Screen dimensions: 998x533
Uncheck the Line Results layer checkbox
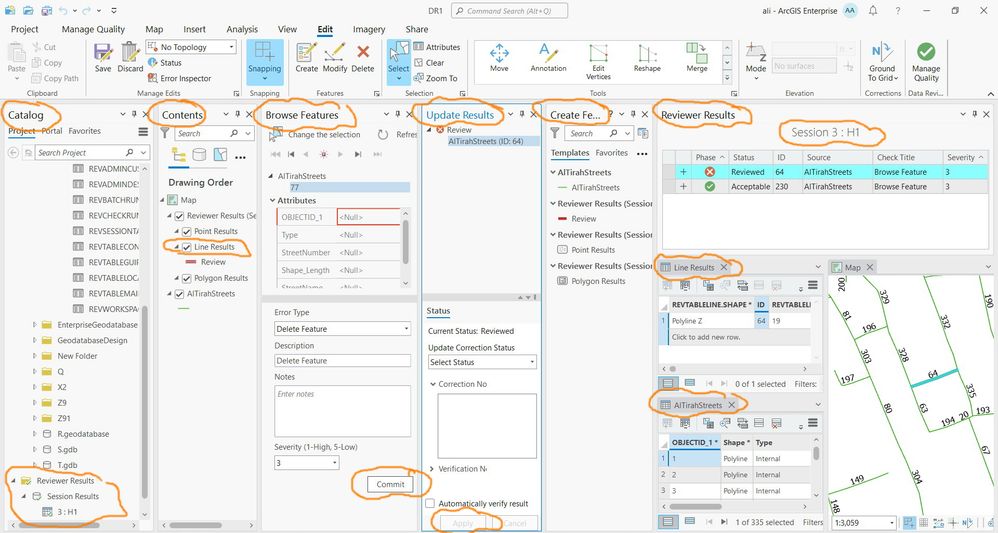pos(186,247)
